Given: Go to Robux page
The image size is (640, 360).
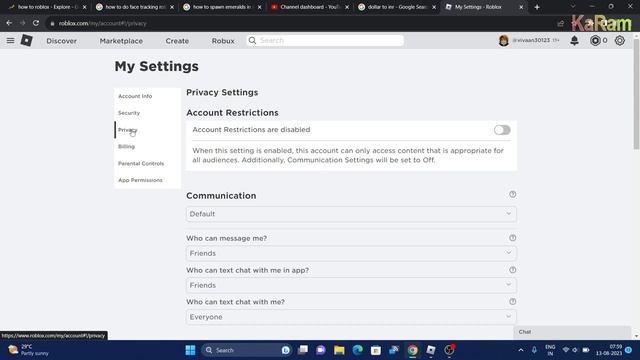Looking at the screenshot, I should point(223,41).
